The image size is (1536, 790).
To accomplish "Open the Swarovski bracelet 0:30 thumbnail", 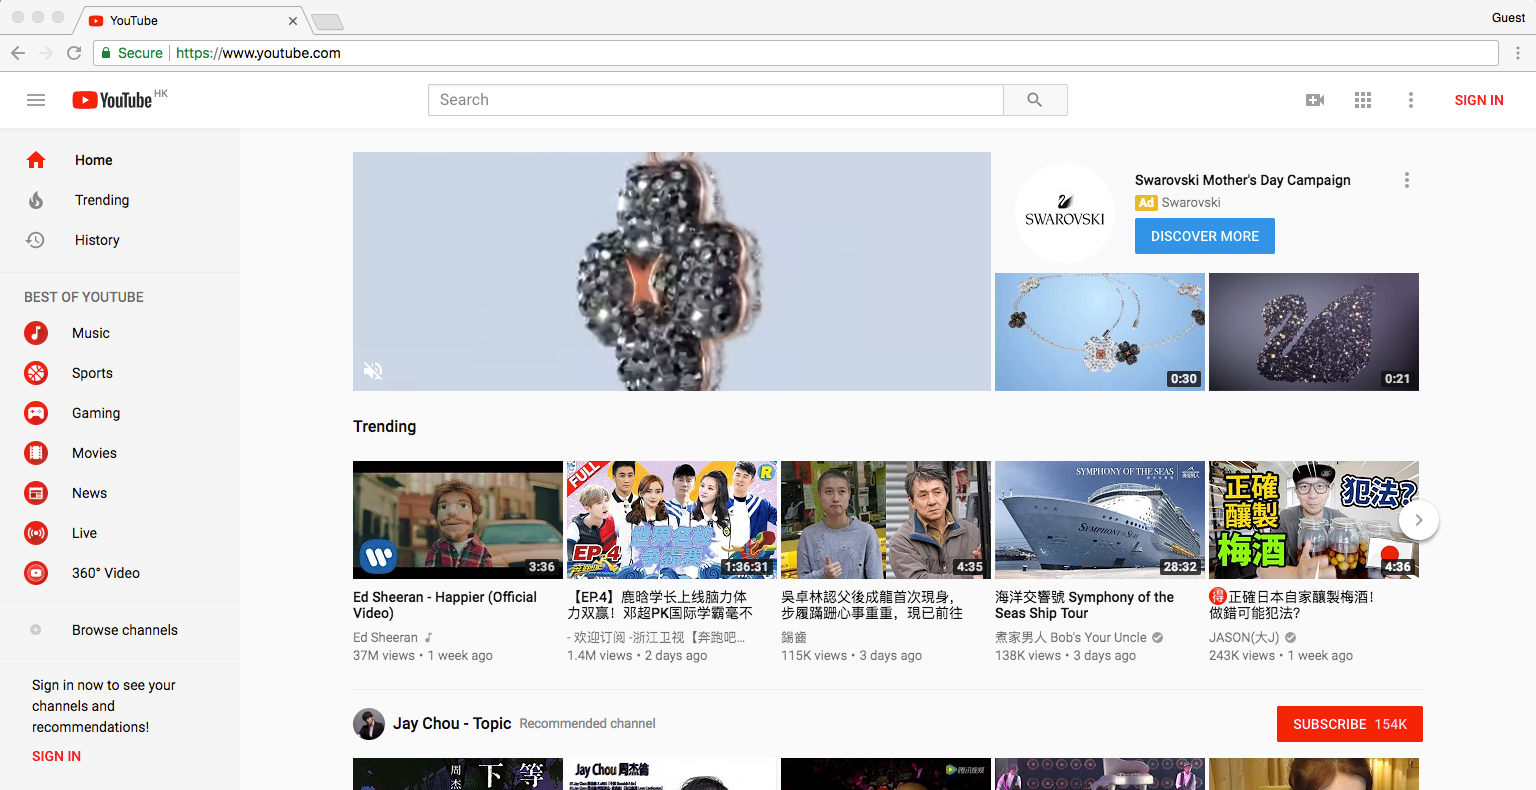I will pyautogui.click(x=1100, y=332).
